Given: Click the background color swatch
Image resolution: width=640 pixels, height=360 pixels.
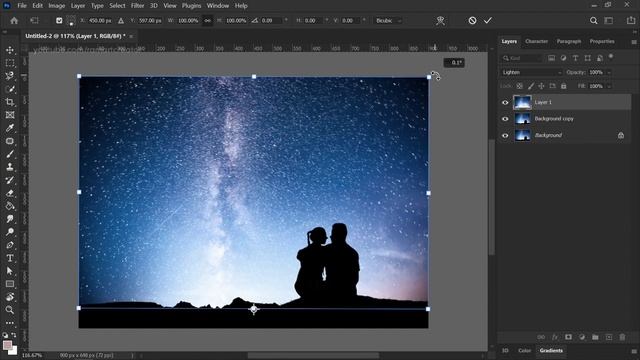Looking at the screenshot, I should 14,351.
